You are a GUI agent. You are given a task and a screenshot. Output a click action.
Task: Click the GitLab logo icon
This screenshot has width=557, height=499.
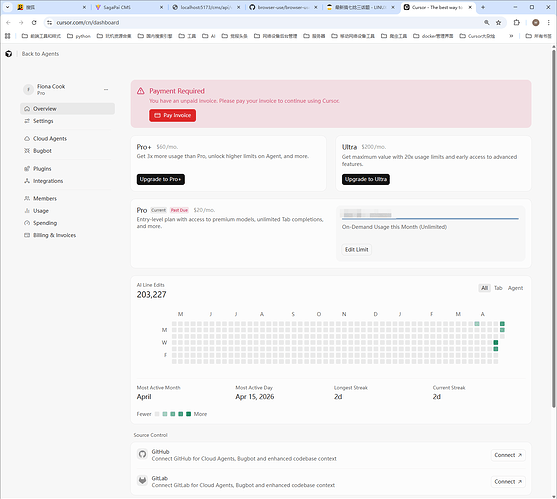[142, 481]
